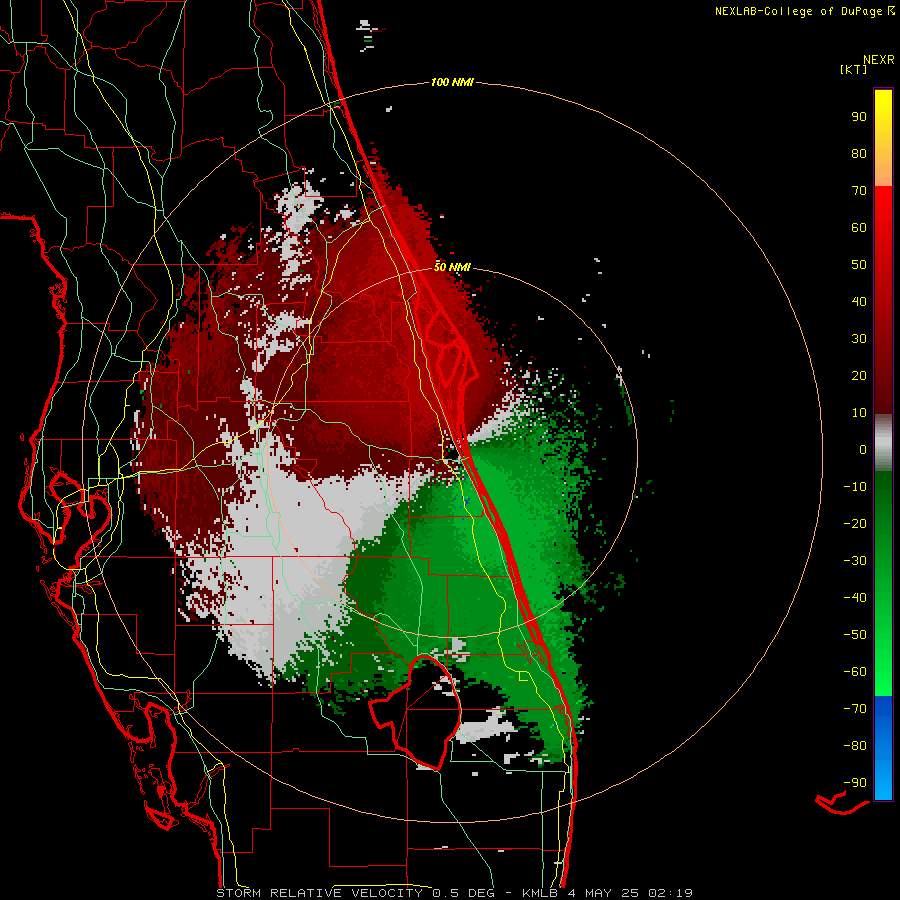Select the positive 40 knots scale label
This screenshot has height=900, width=900.
tap(859, 302)
